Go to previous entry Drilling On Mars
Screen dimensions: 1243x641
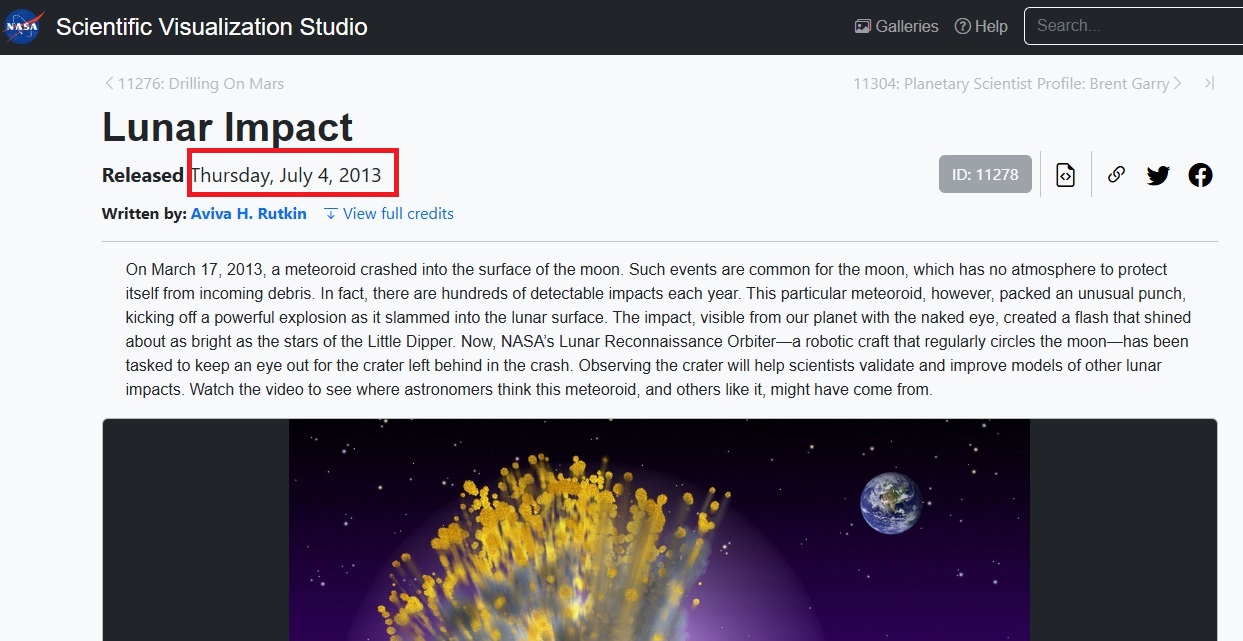(x=194, y=84)
